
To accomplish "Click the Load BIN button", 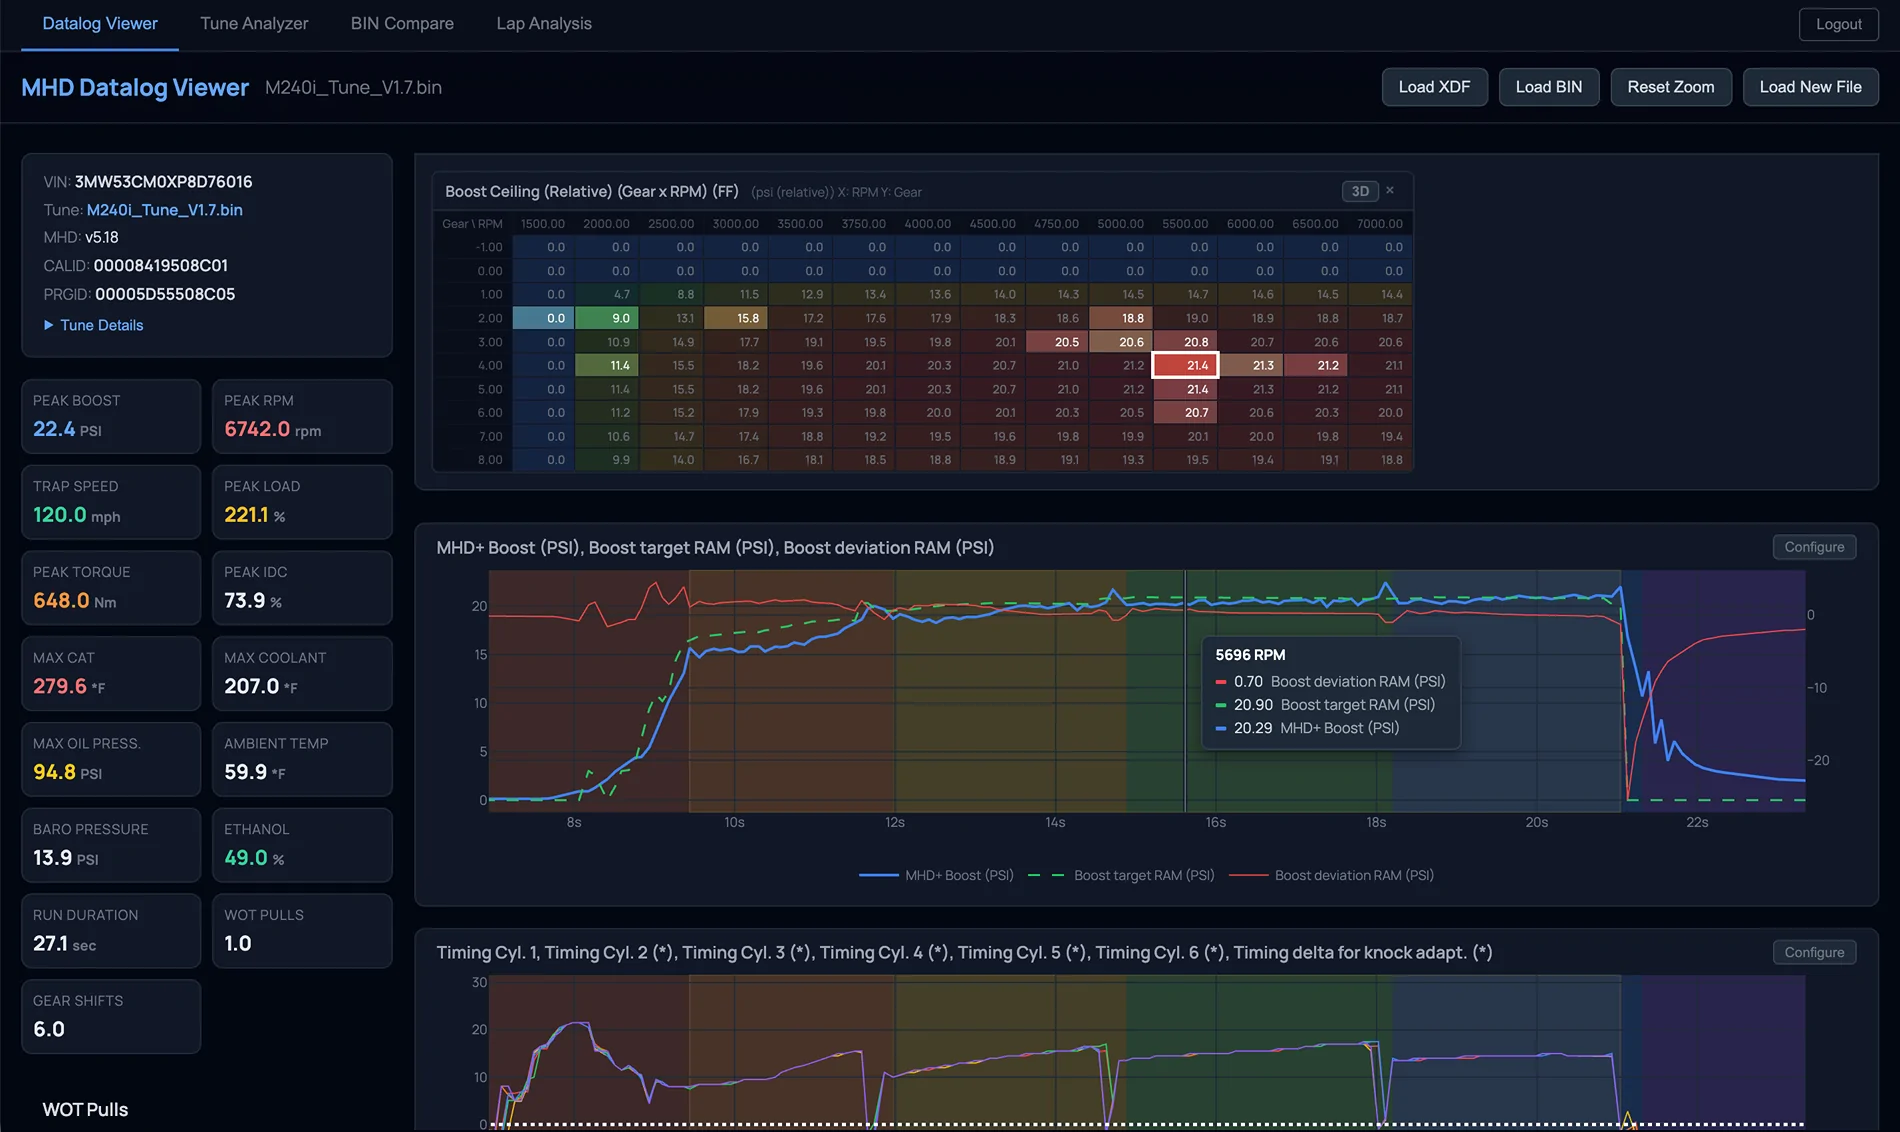I will 1548,87.
